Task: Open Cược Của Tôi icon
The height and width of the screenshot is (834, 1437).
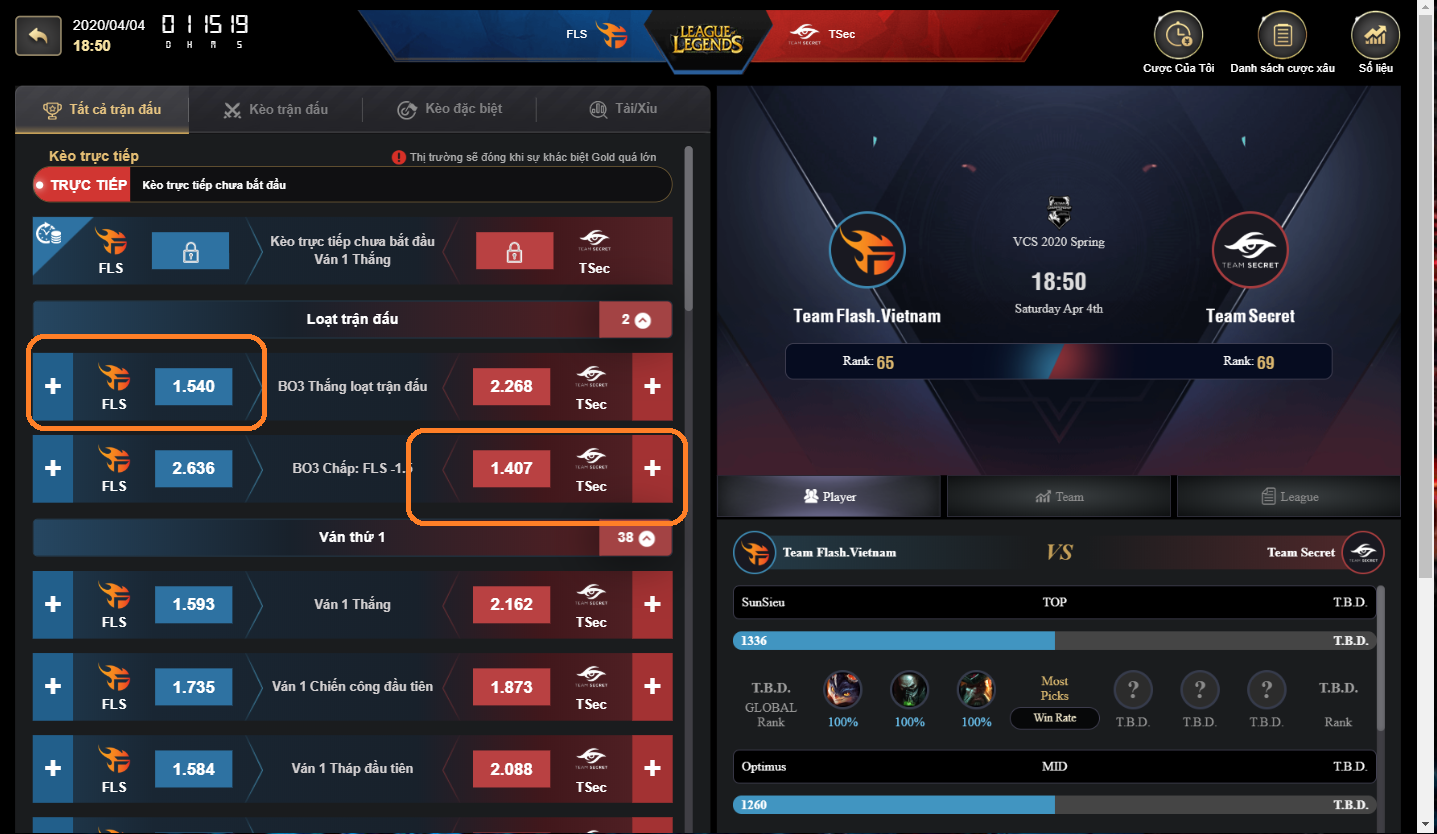Action: point(1178,36)
